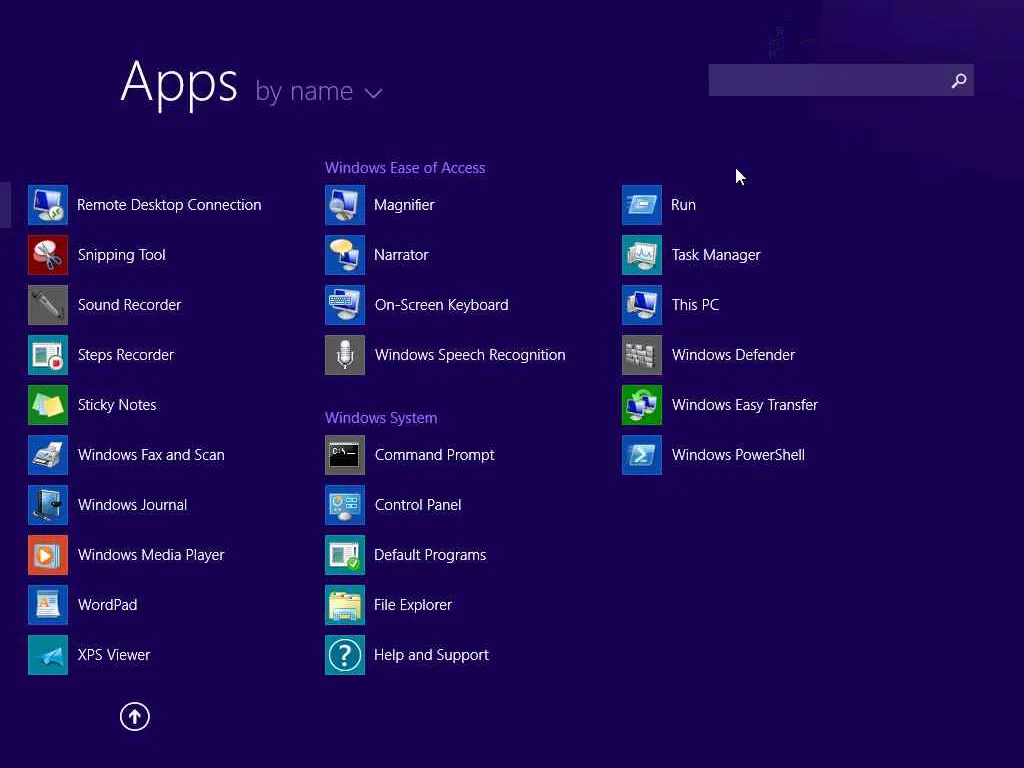Image resolution: width=1024 pixels, height=768 pixels.
Task: Click the 'Narrator' label
Action: [x=401, y=255]
